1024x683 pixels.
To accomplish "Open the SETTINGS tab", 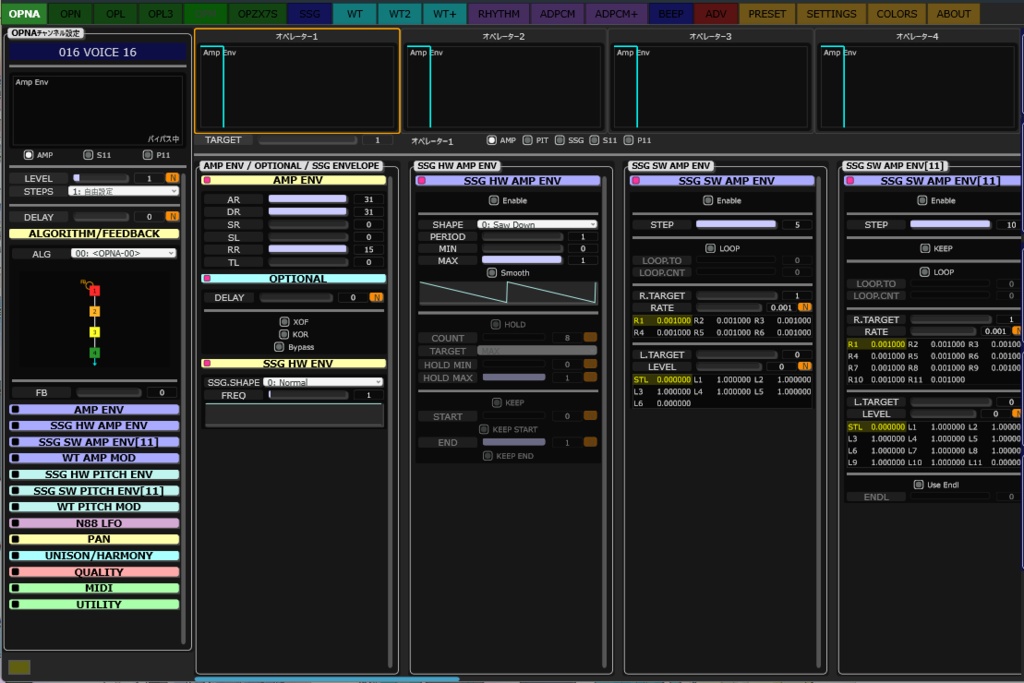I will [x=831, y=13].
